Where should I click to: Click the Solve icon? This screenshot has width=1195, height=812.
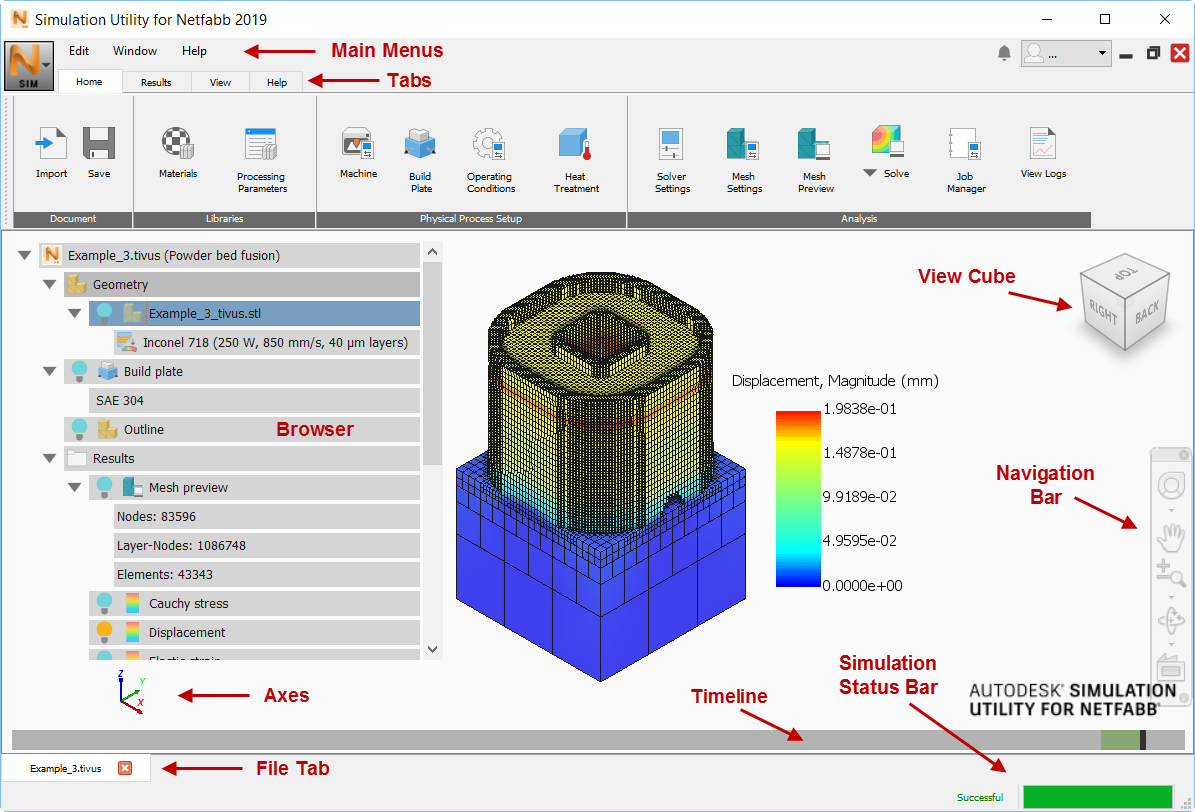888,142
